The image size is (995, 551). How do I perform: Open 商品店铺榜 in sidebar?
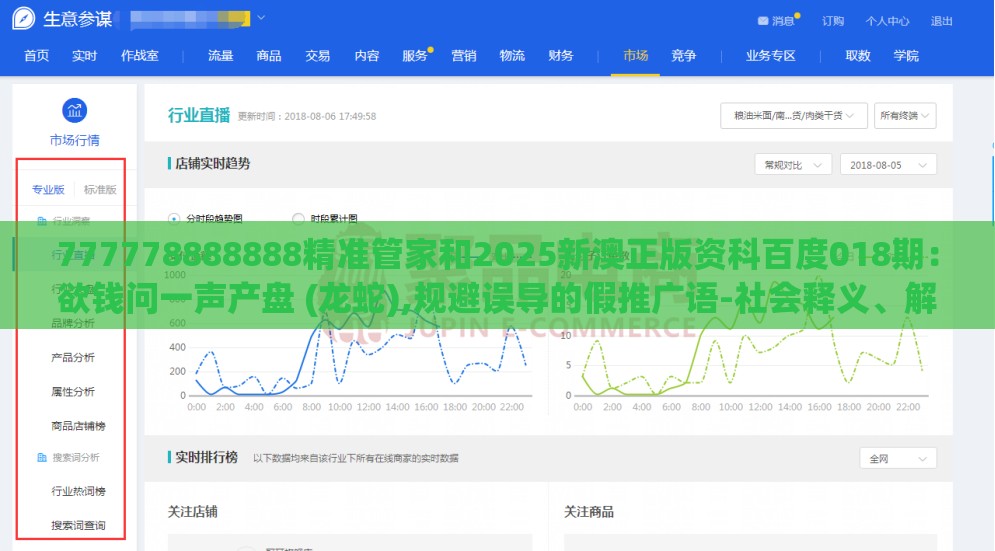tap(78, 426)
